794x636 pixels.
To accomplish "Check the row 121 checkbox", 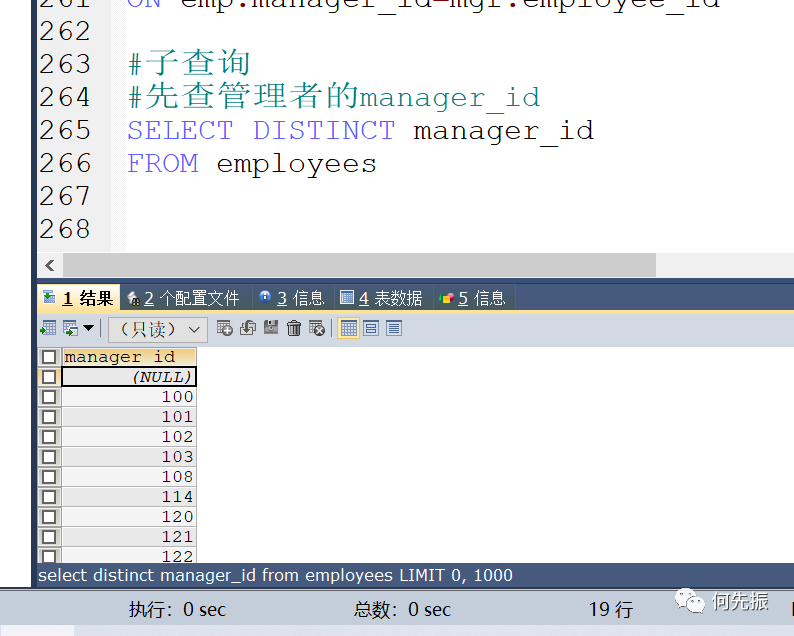I will point(49,537).
